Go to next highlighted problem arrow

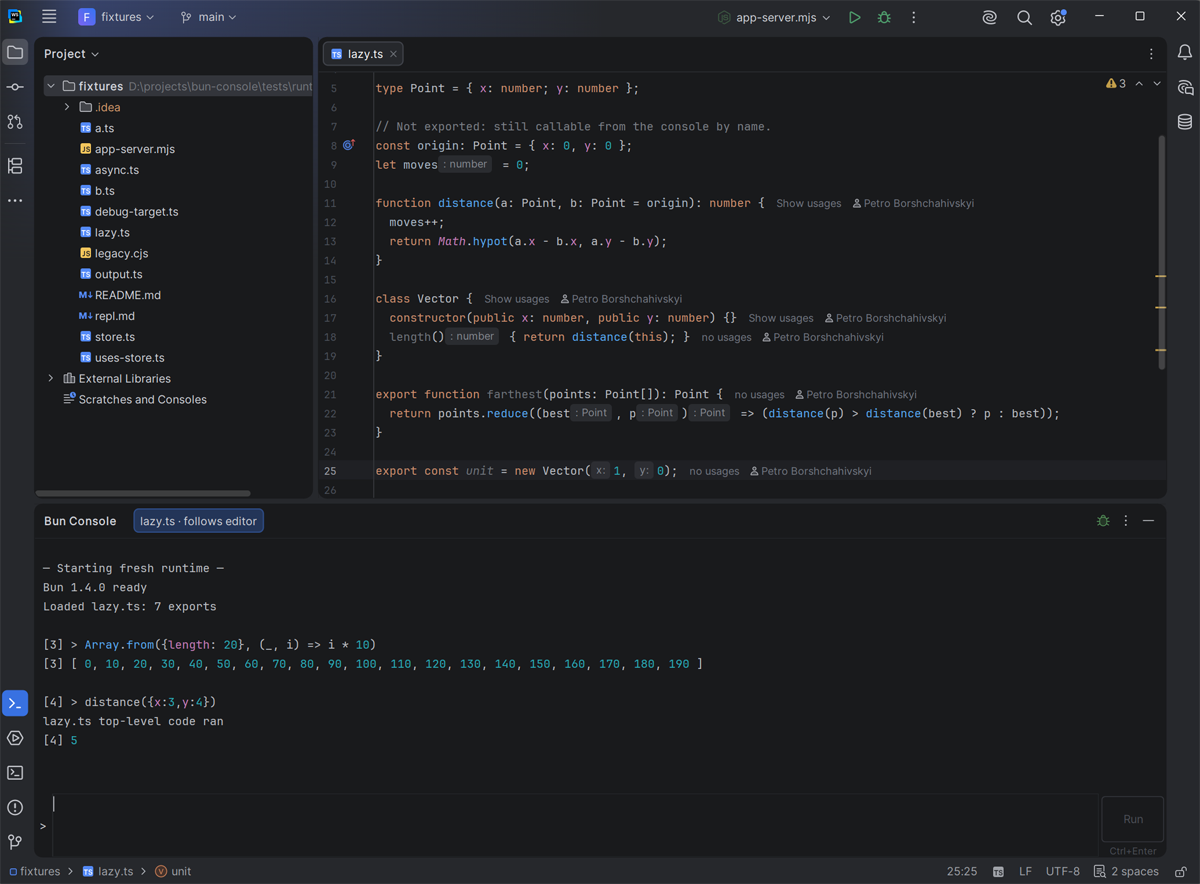point(1157,84)
